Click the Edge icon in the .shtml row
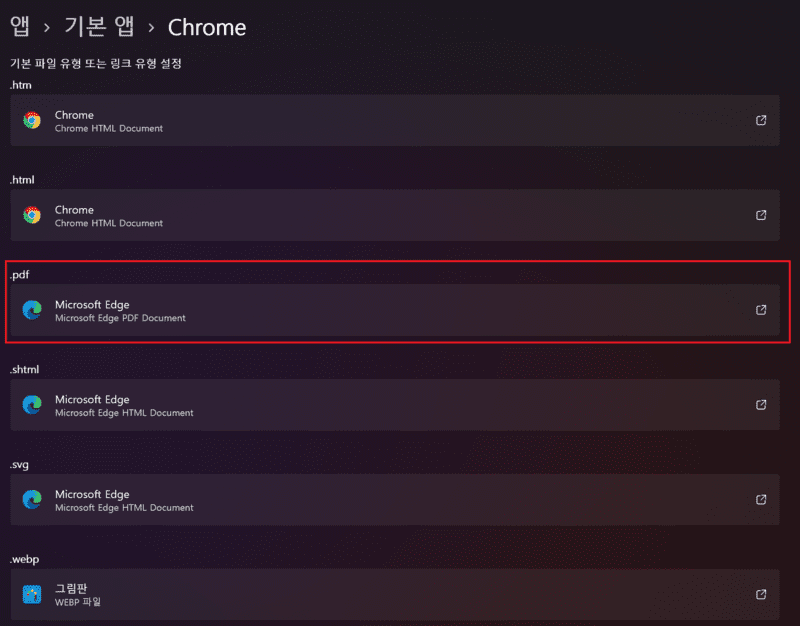The width and height of the screenshot is (800, 626). pyautogui.click(x=31, y=405)
